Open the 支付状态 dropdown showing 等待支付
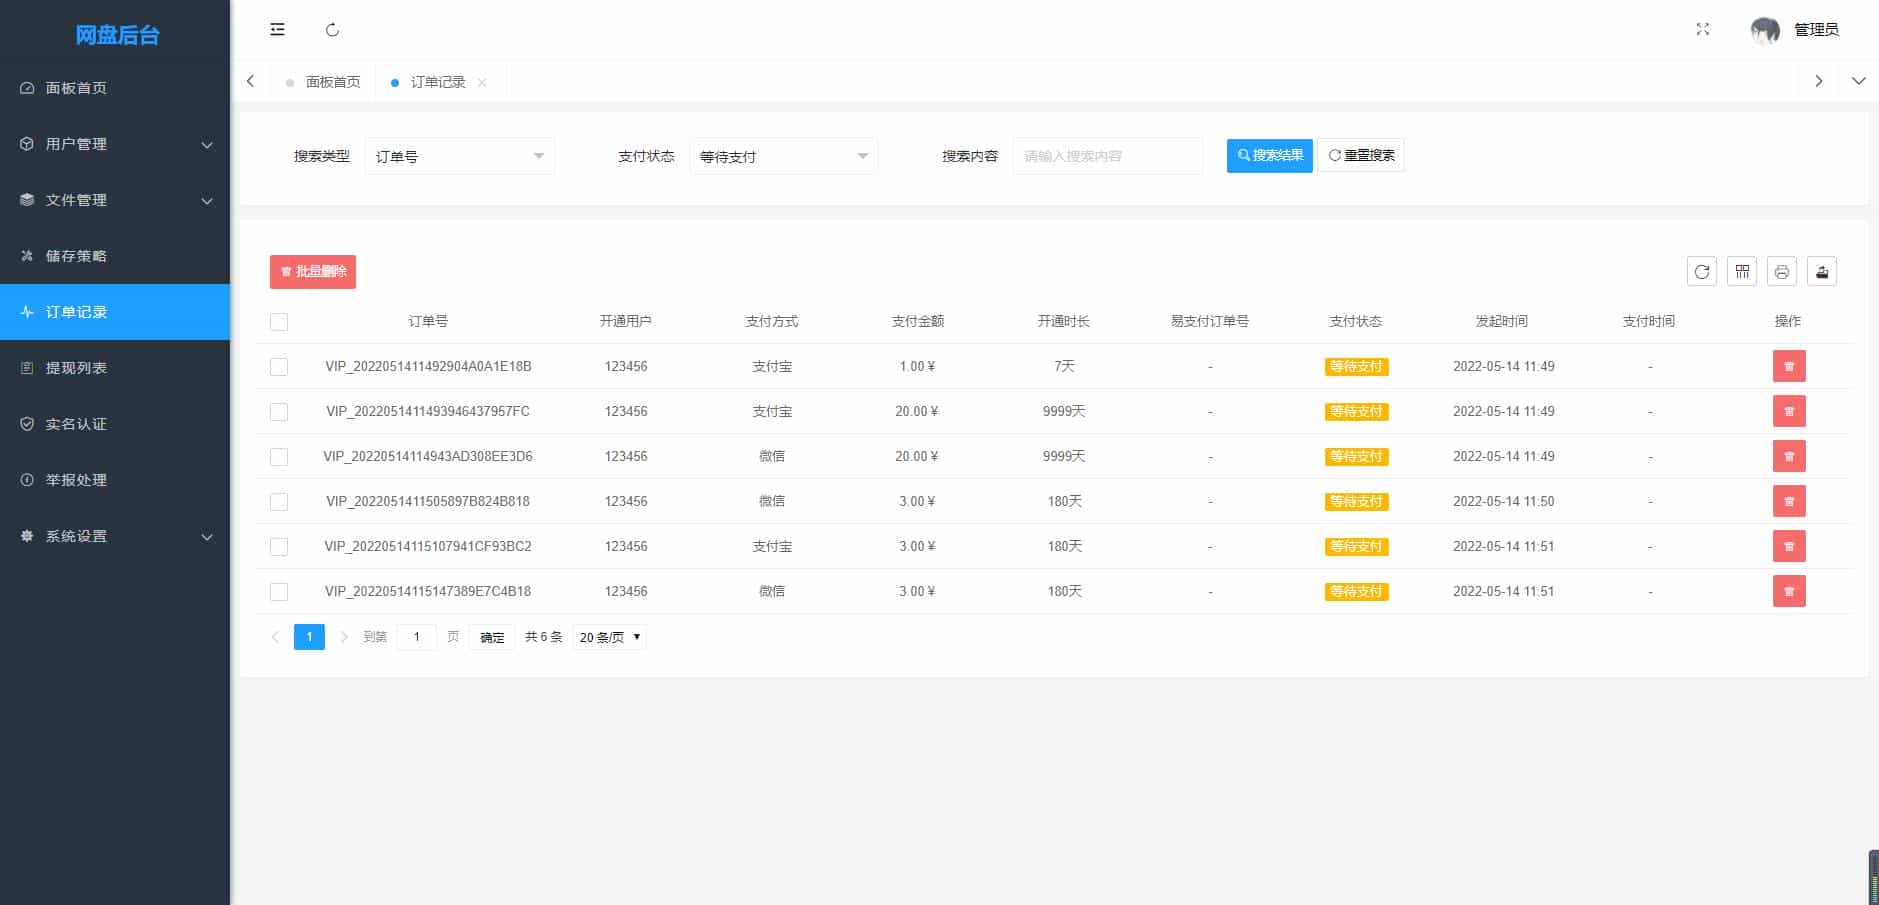 point(783,156)
